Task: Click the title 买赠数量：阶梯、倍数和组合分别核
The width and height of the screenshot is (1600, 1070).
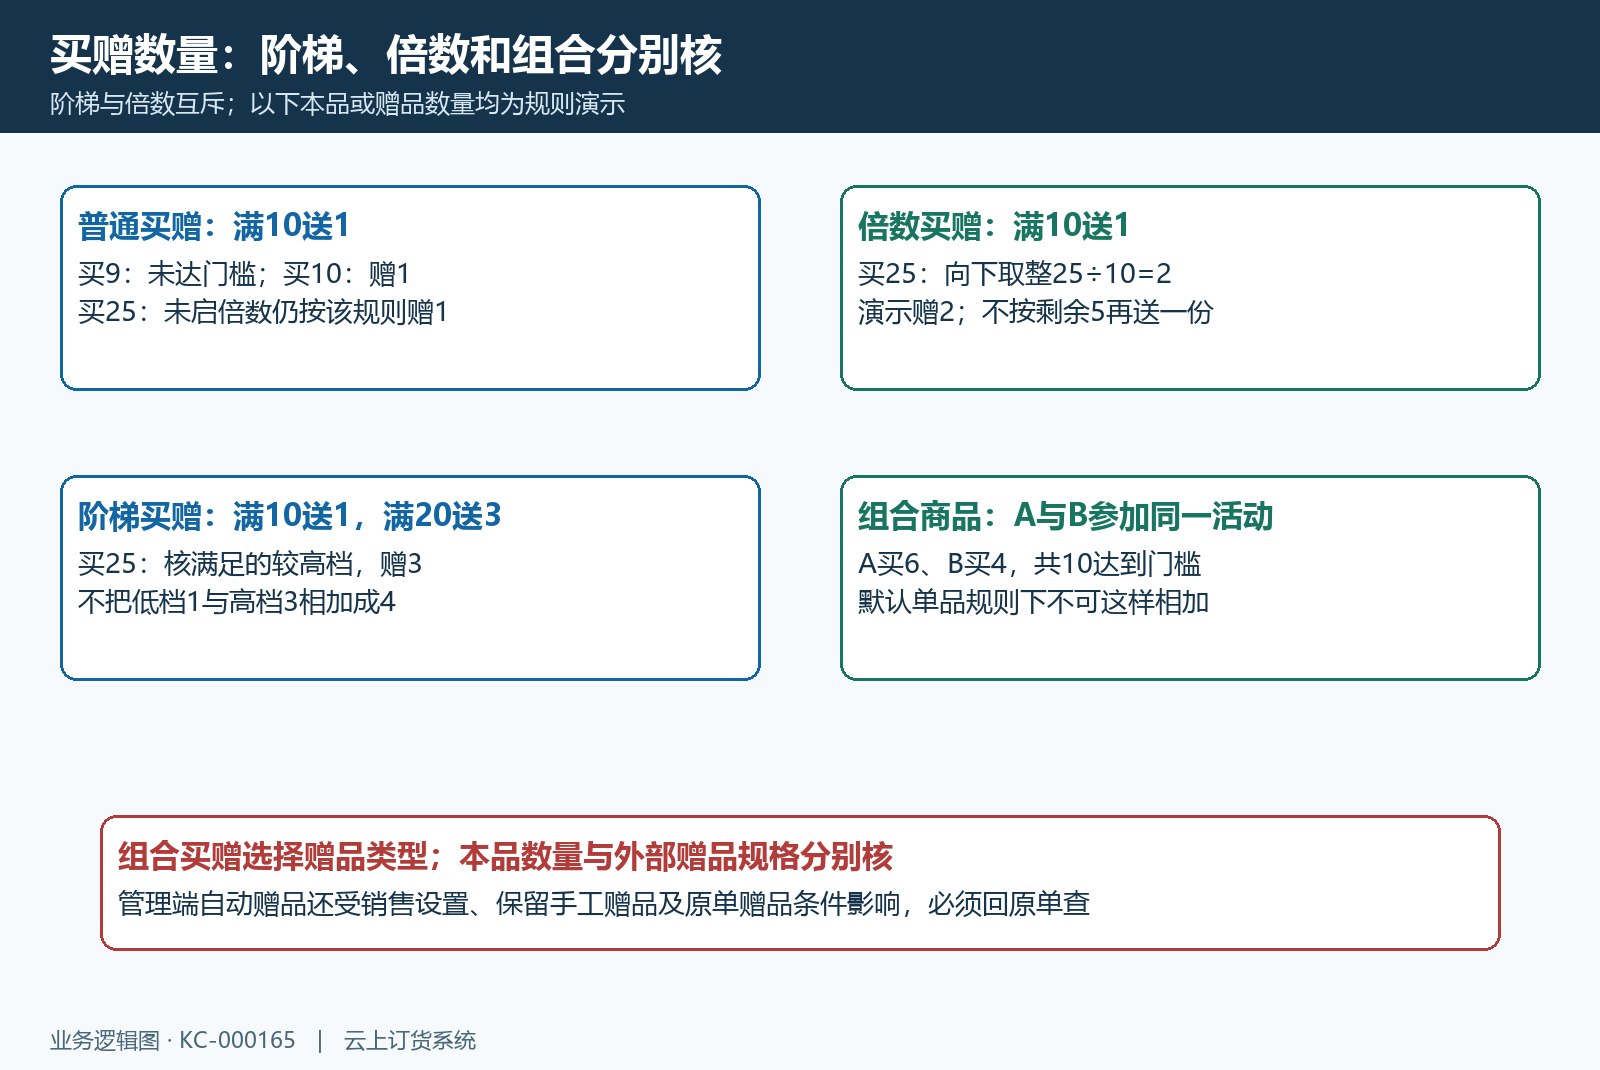Action: [386, 55]
